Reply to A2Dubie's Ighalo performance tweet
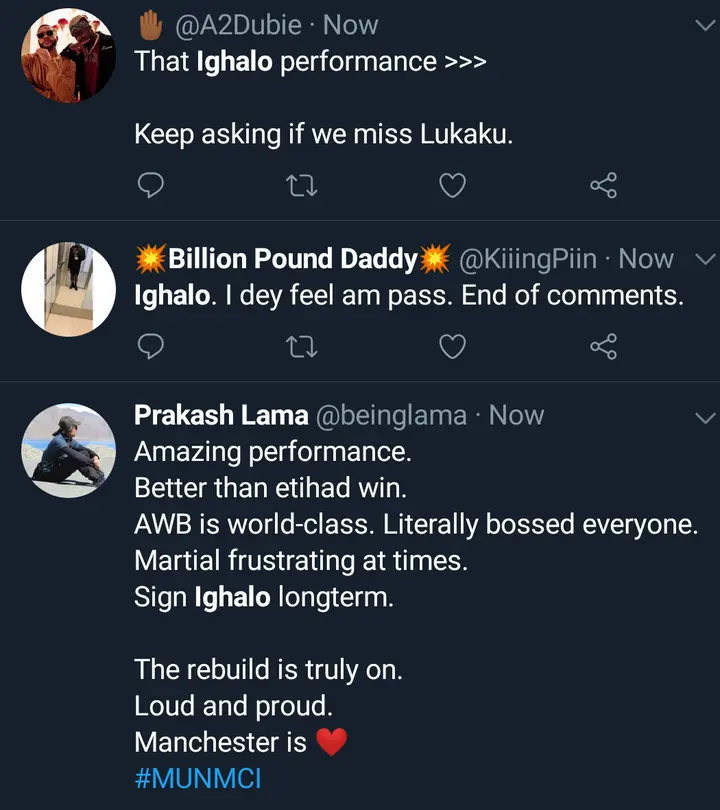The height and width of the screenshot is (810, 720). (x=150, y=185)
